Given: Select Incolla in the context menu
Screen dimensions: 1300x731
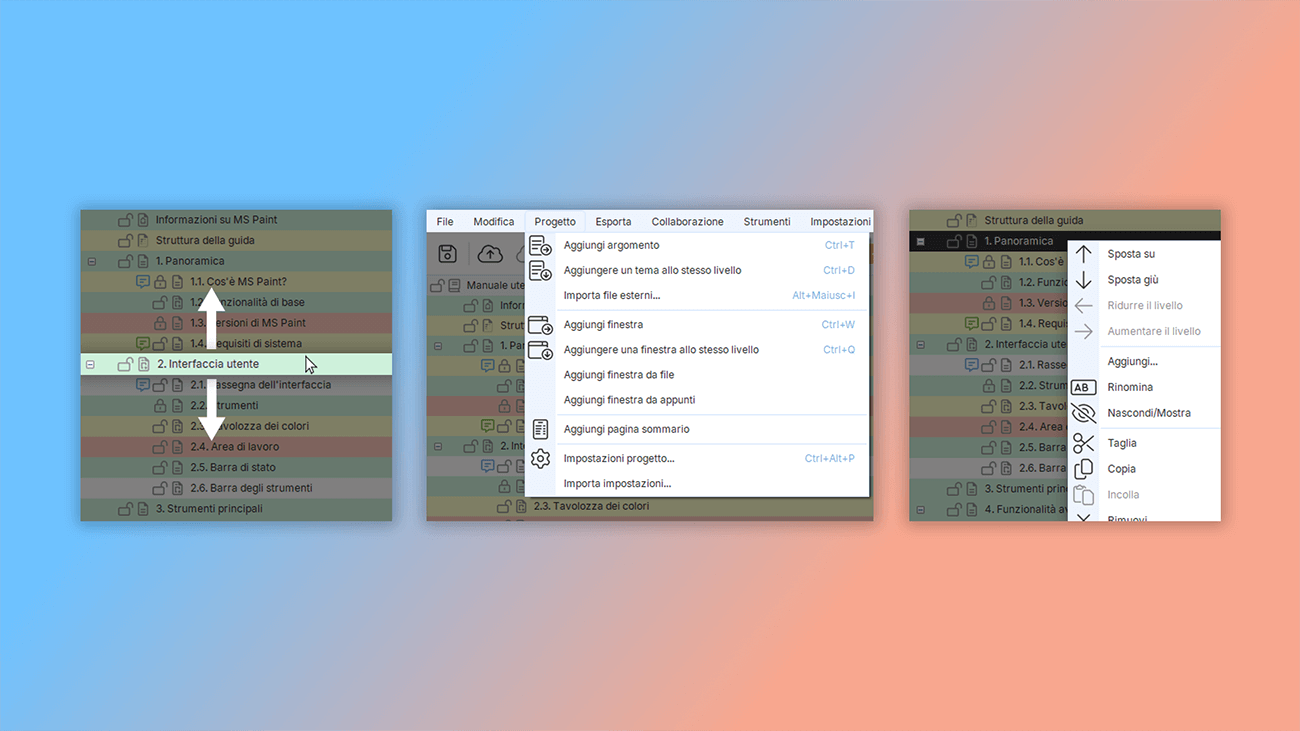Looking at the screenshot, I should coord(1123,494).
